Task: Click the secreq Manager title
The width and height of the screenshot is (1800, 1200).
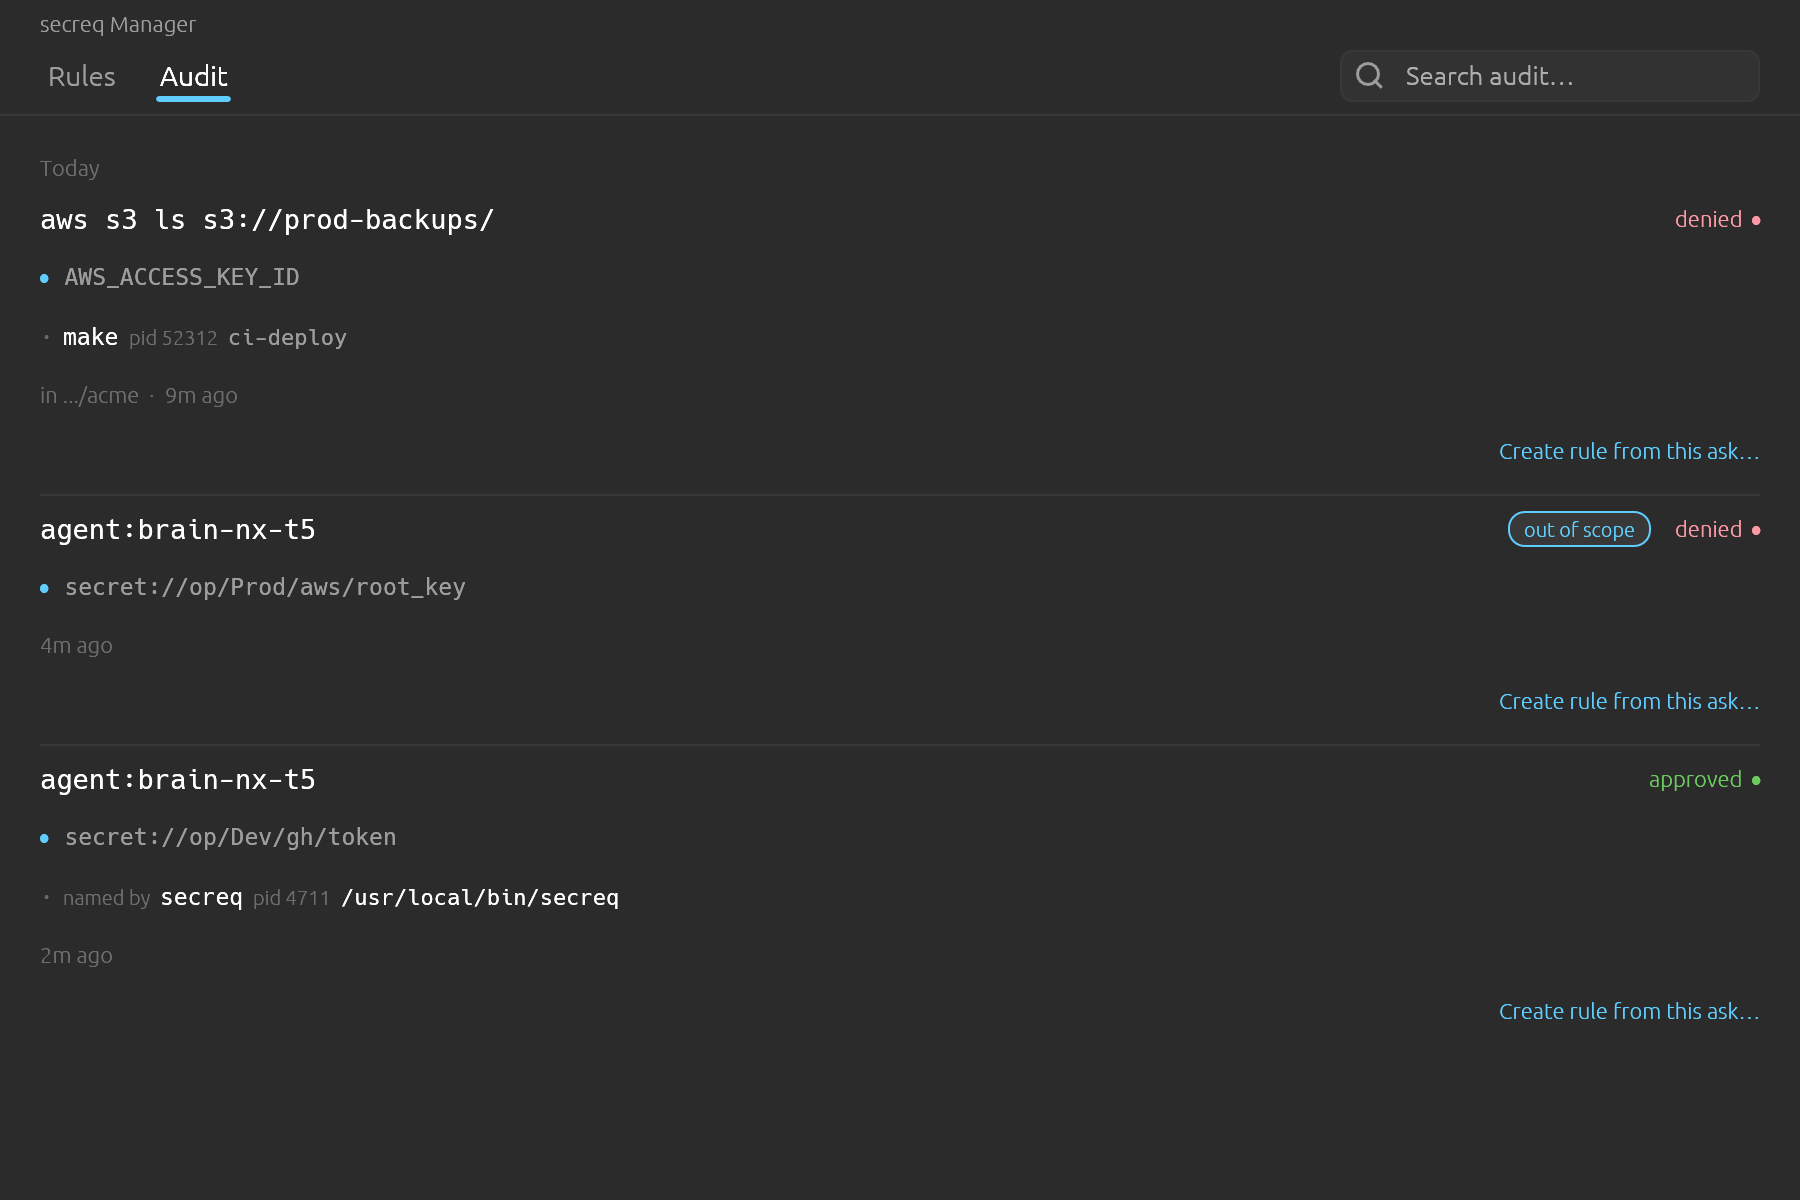Action: point(118,24)
